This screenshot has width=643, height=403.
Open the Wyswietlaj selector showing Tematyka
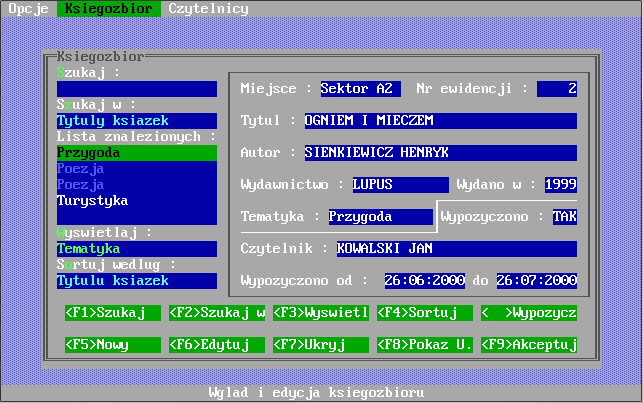pos(136,249)
